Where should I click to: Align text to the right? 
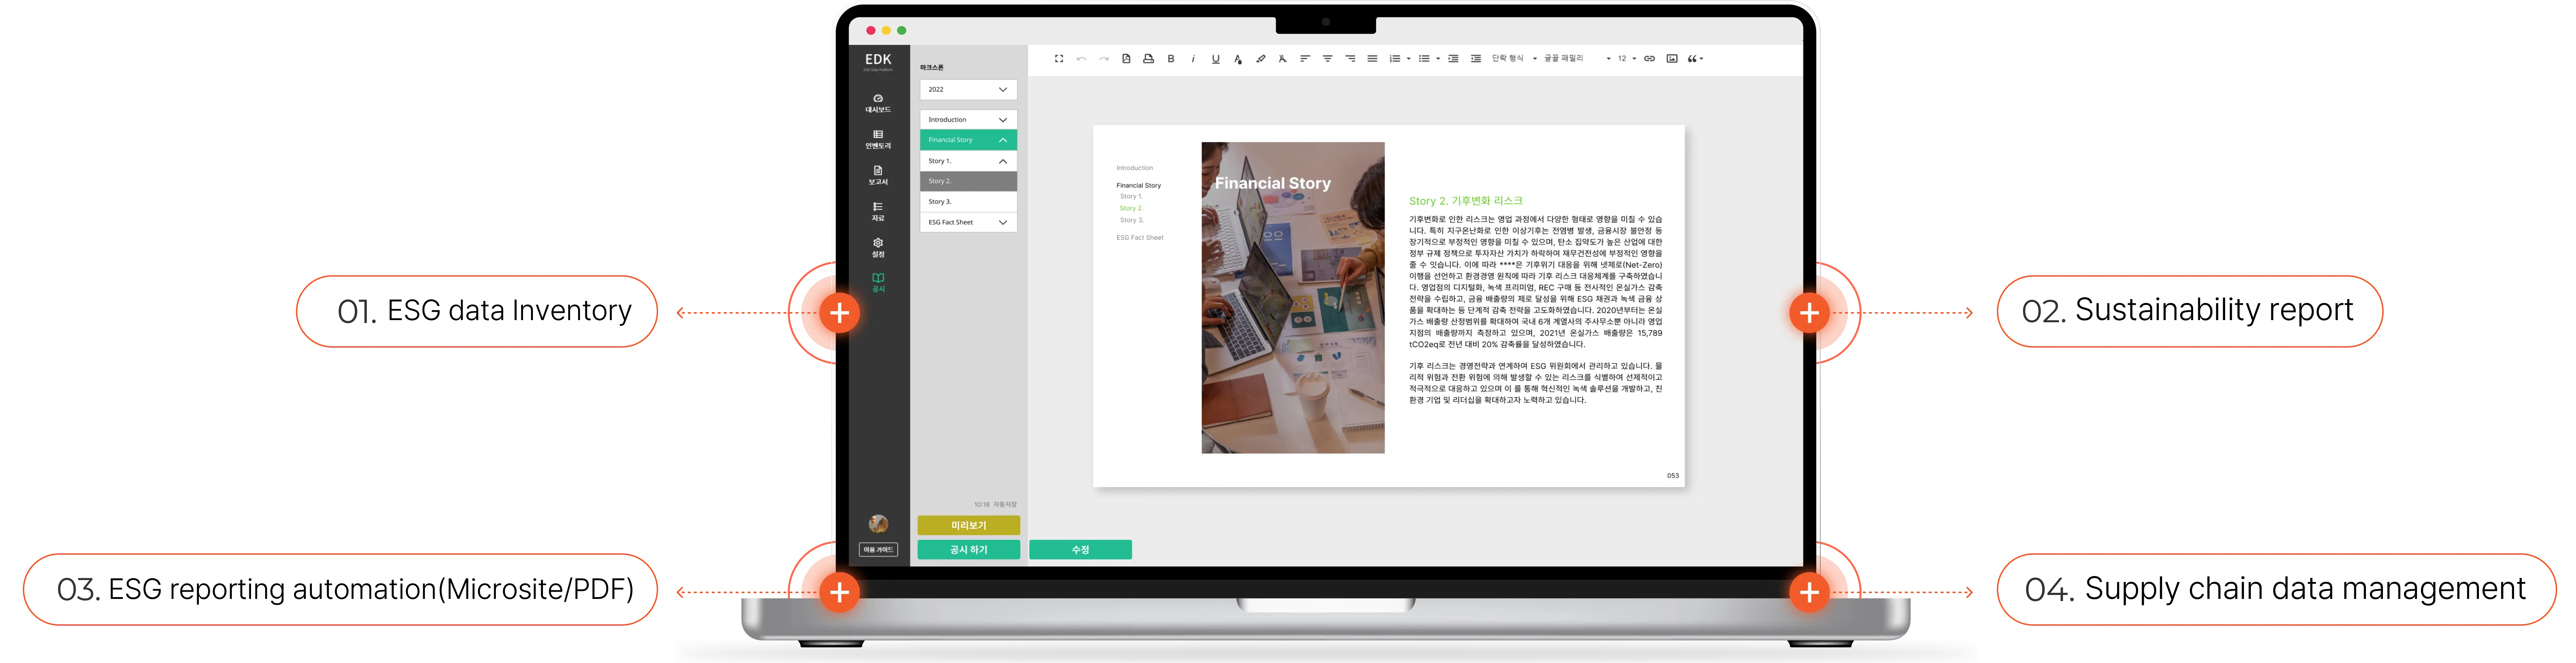click(x=1350, y=59)
